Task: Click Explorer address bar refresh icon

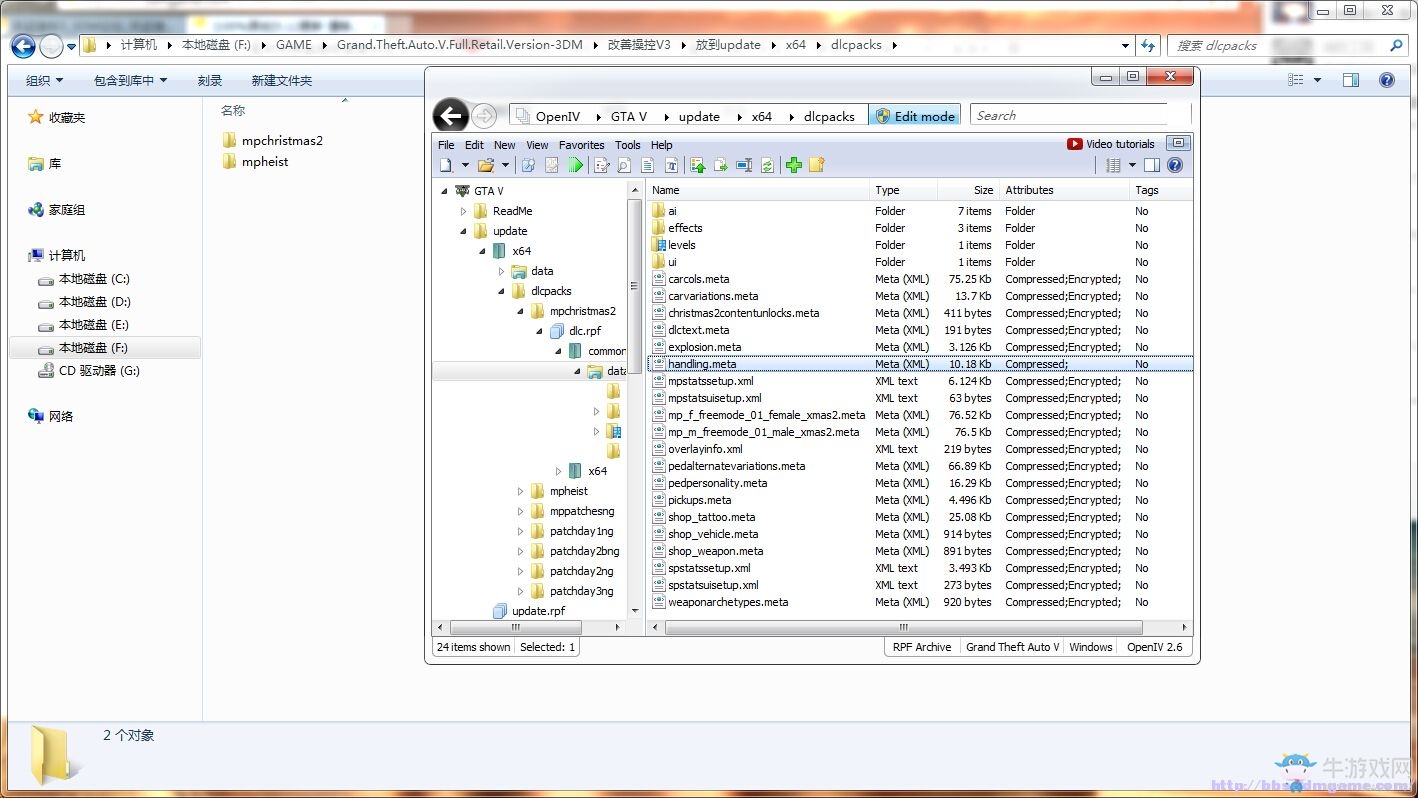Action: click(1148, 45)
